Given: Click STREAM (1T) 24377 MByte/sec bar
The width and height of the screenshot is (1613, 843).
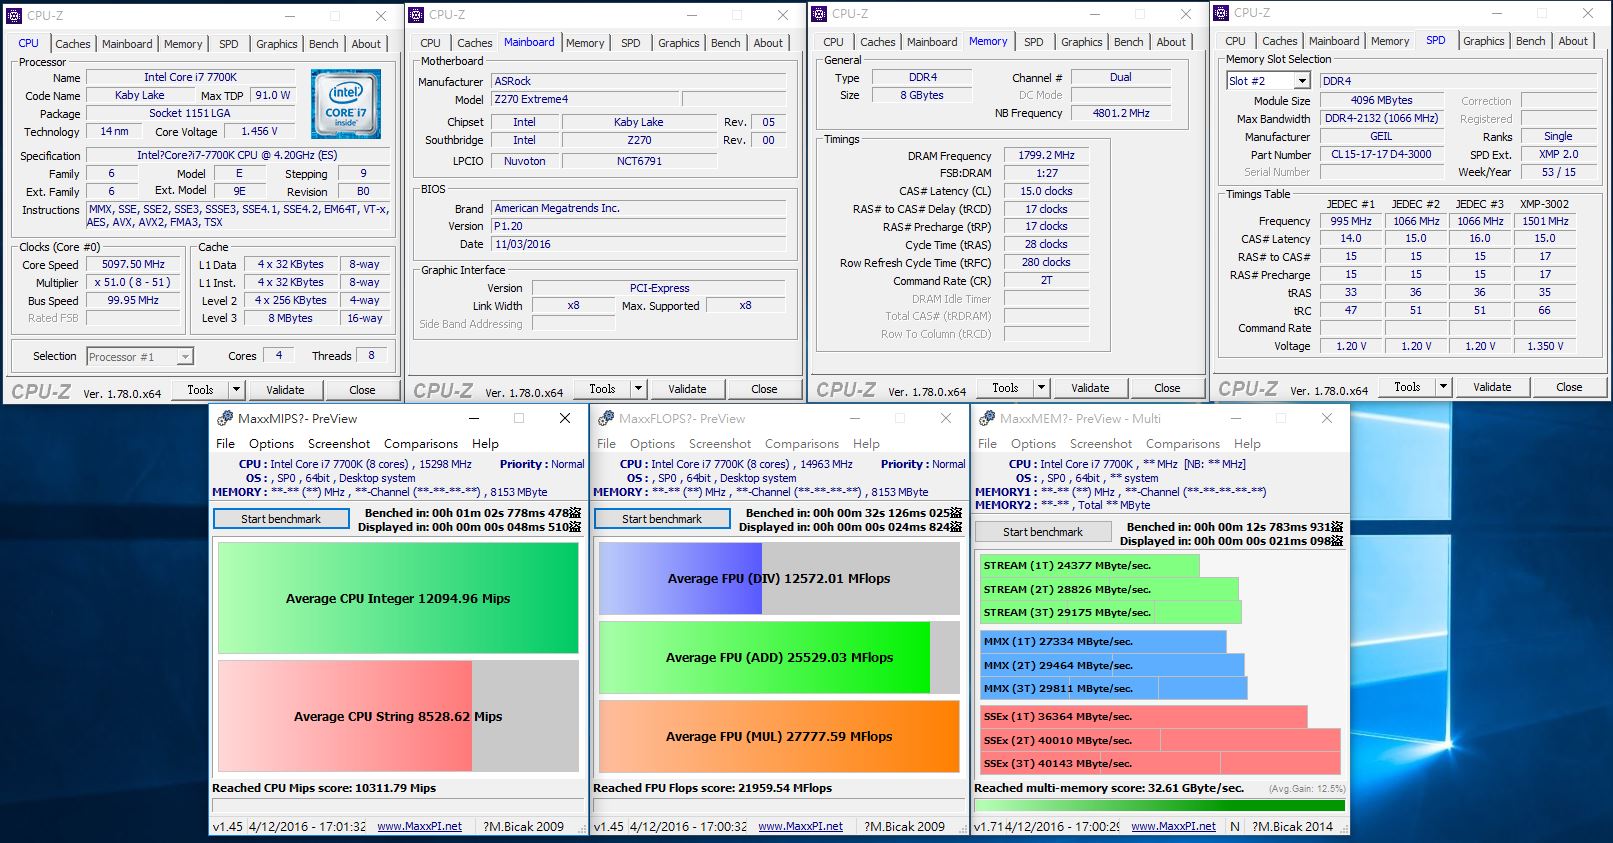Looking at the screenshot, I should [1089, 566].
